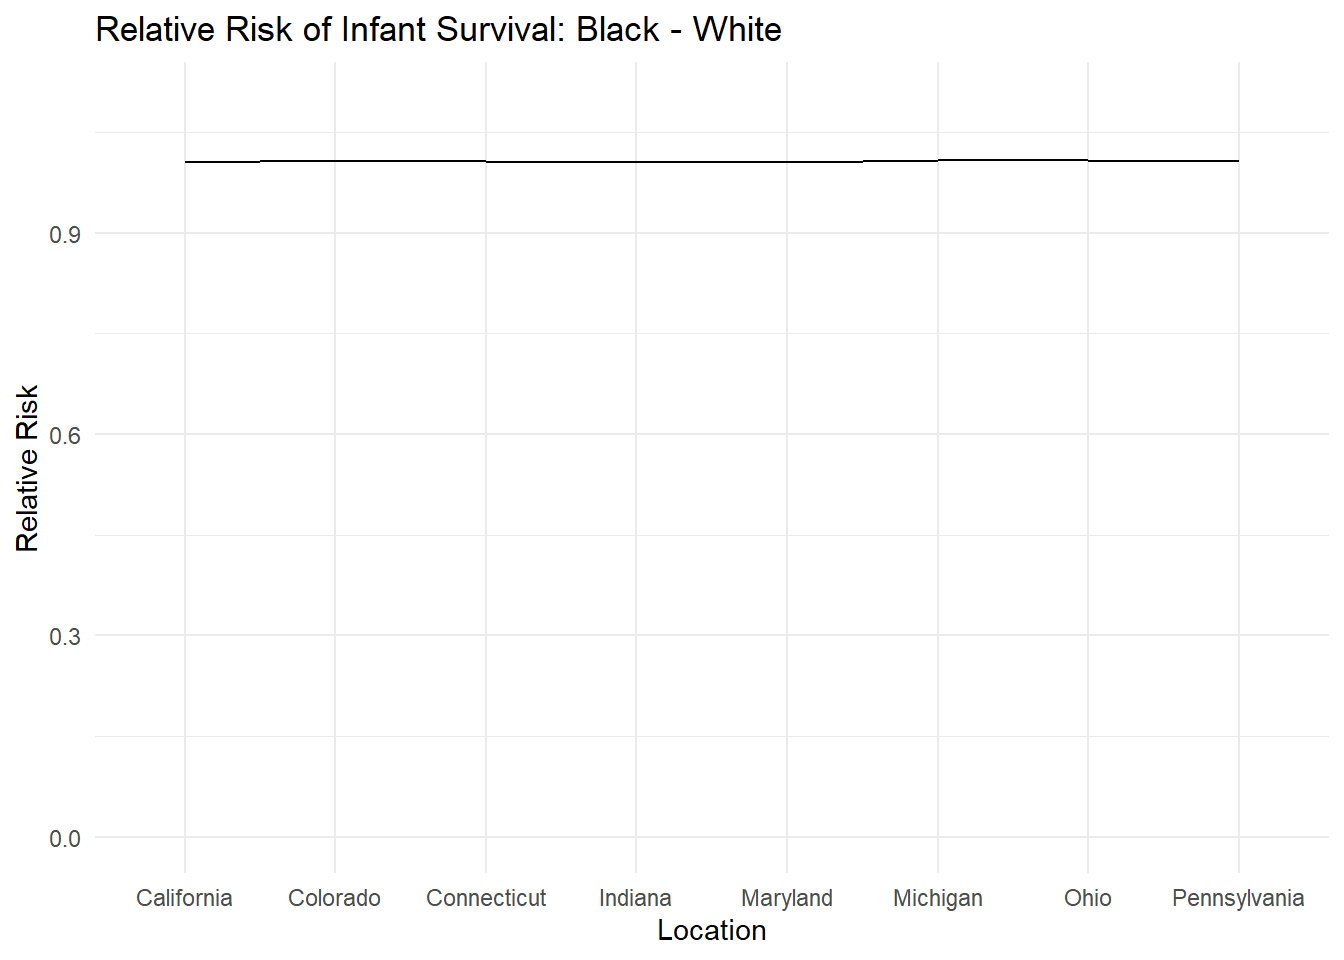1344x960 pixels.
Task: Click the 0.6 y-axis tick label
Action: click(x=65, y=435)
